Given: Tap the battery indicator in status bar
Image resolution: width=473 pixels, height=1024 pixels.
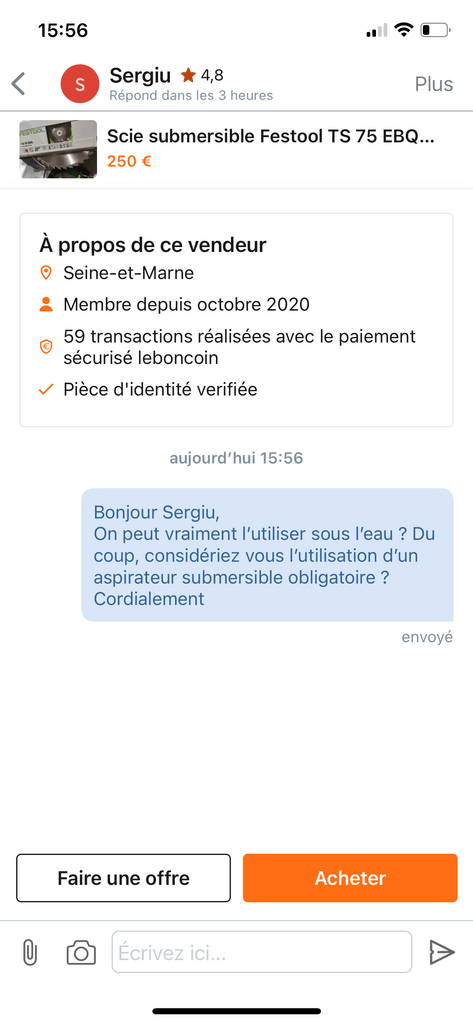Looking at the screenshot, I should click(x=435, y=30).
